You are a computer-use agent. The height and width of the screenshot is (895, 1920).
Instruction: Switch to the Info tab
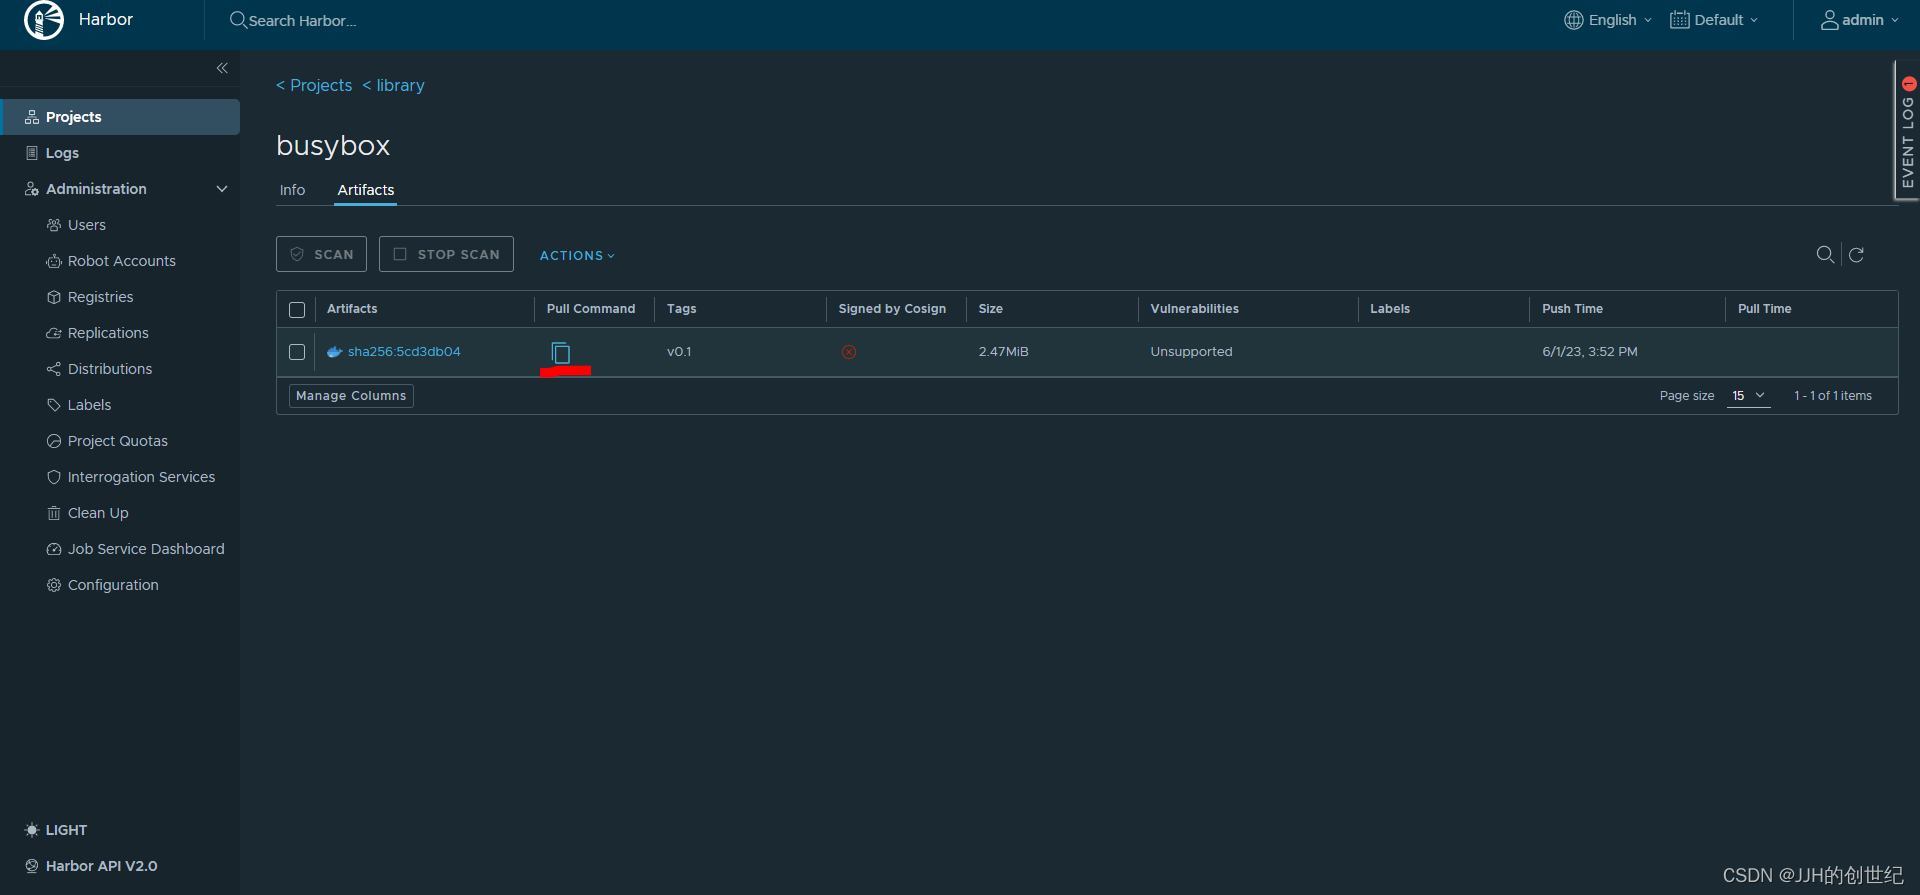pos(292,190)
